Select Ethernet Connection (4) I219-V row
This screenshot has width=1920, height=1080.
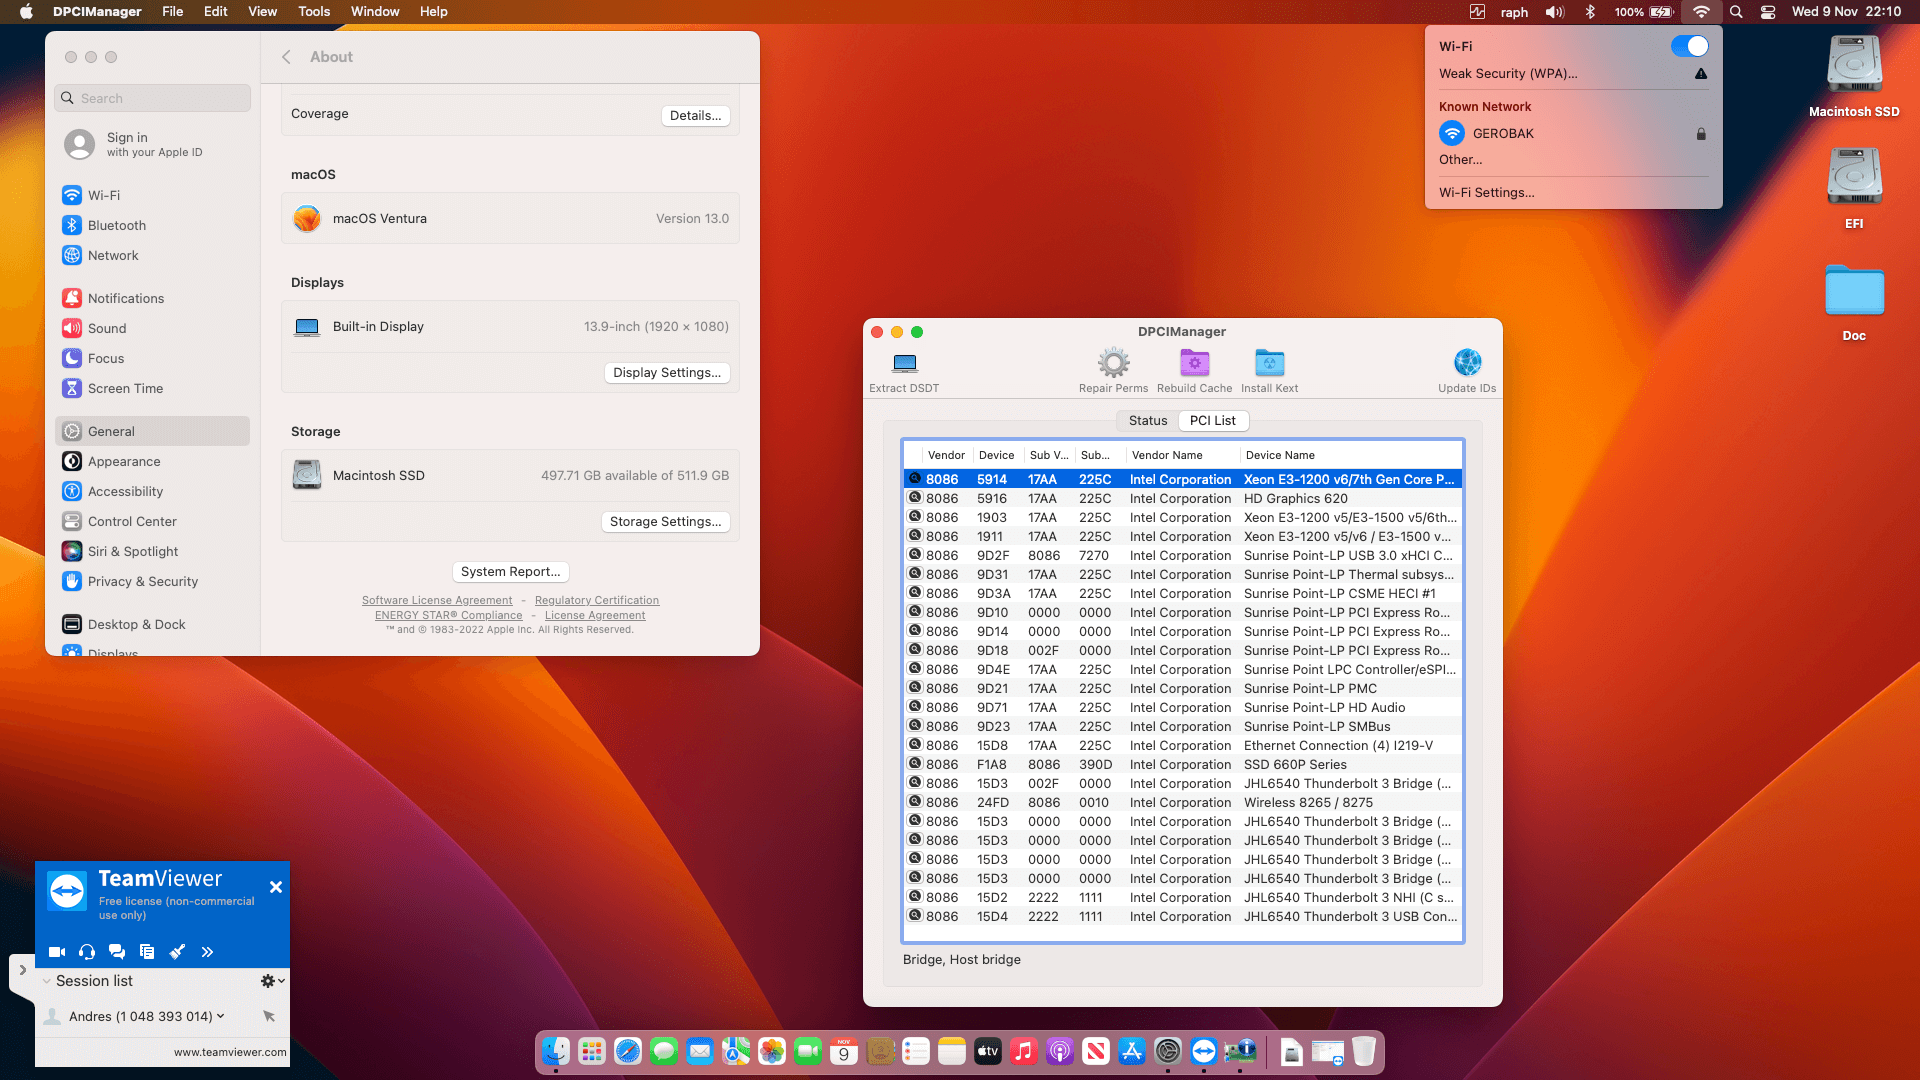(x=1183, y=745)
